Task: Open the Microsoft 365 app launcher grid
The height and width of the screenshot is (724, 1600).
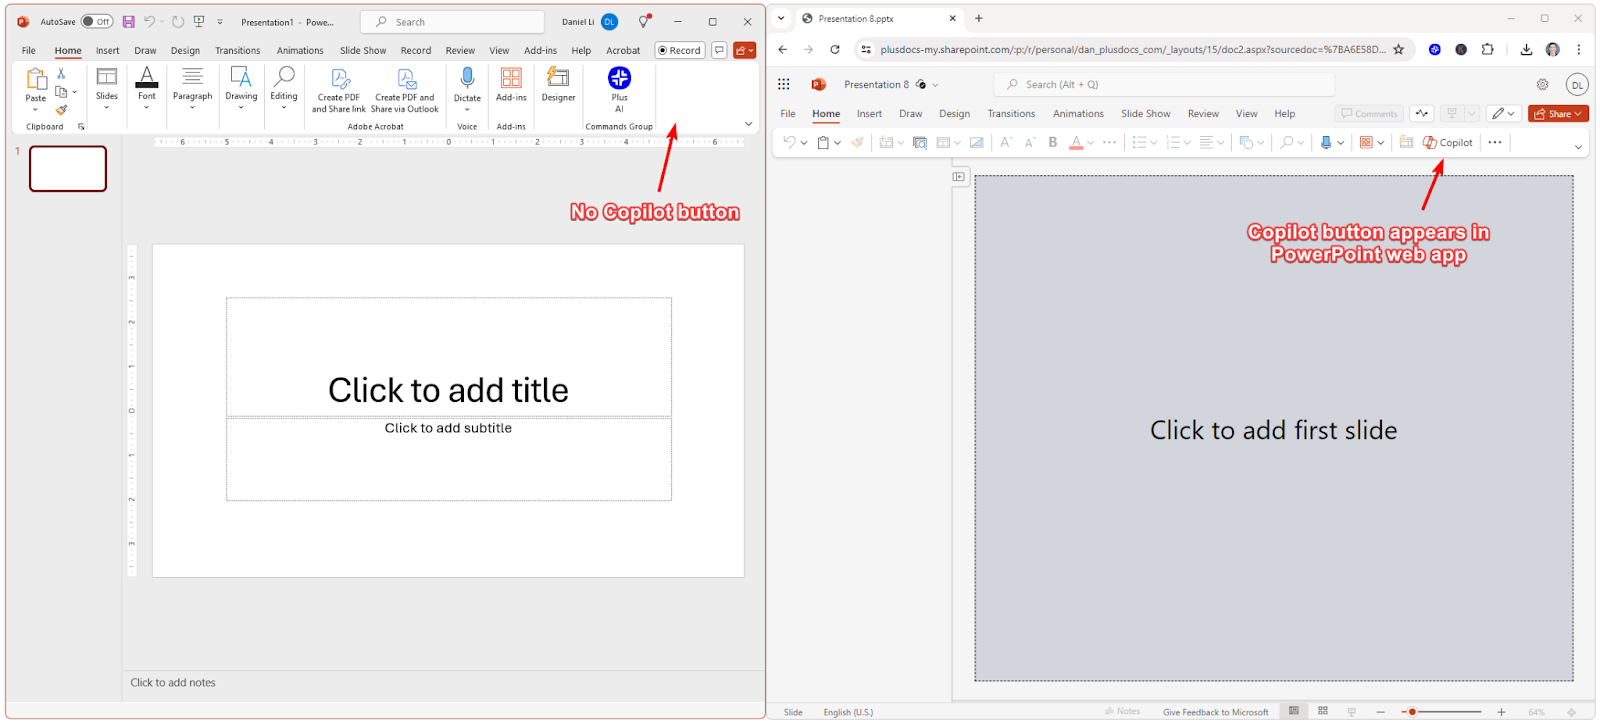Action: tap(784, 85)
